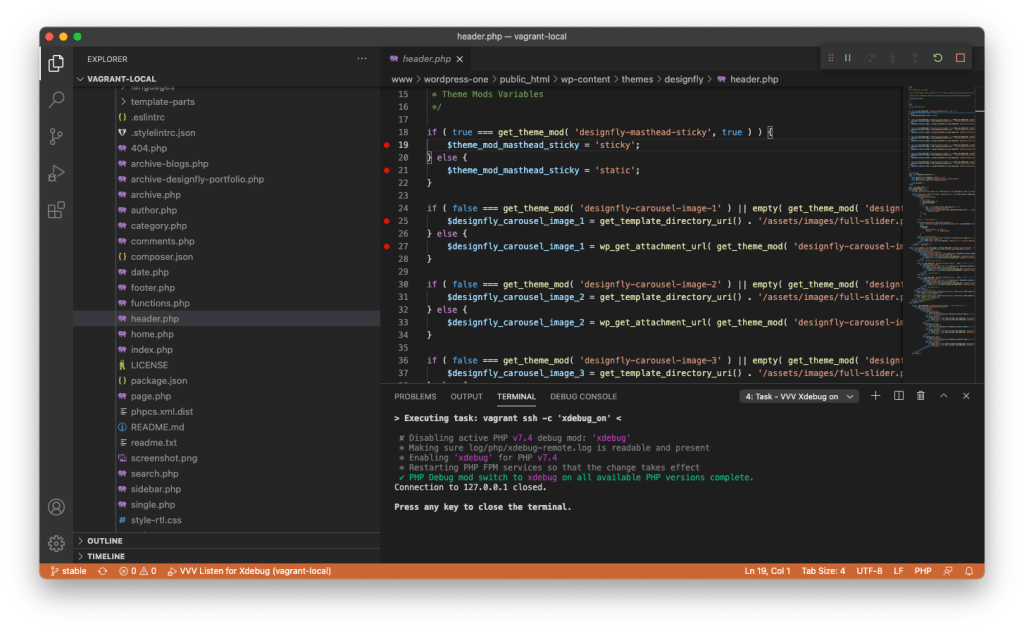
Task: Pause the debug session
Action: (x=847, y=58)
